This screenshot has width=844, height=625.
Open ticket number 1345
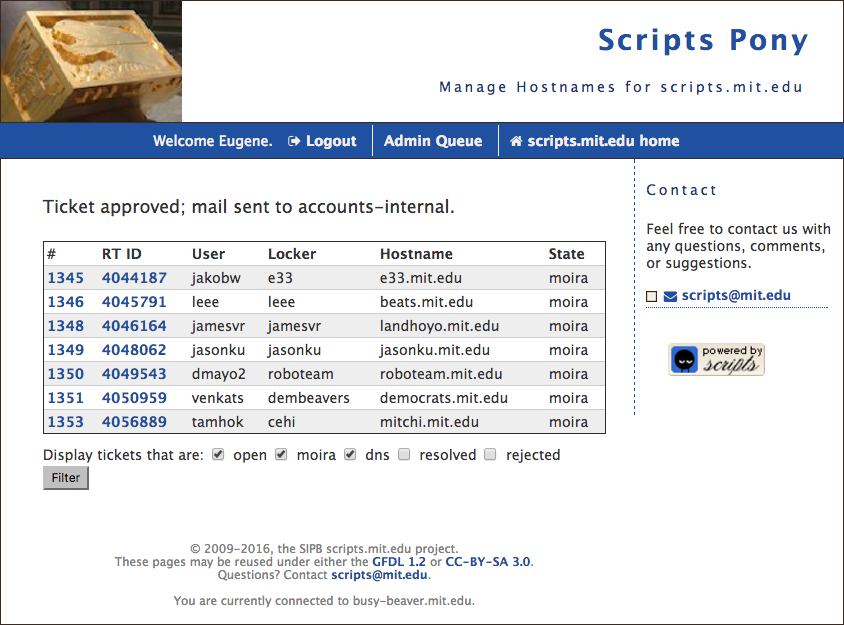(x=65, y=278)
